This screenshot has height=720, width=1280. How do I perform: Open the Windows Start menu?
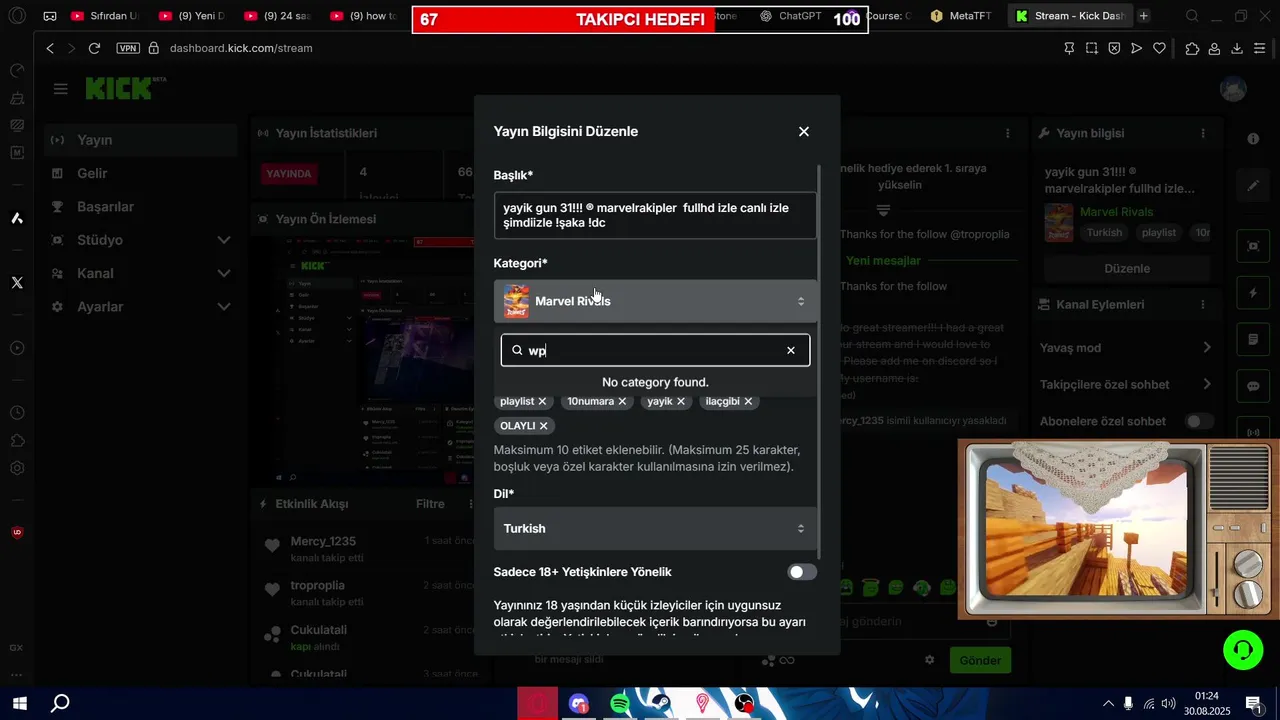pyautogui.click(x=19, y=704)
